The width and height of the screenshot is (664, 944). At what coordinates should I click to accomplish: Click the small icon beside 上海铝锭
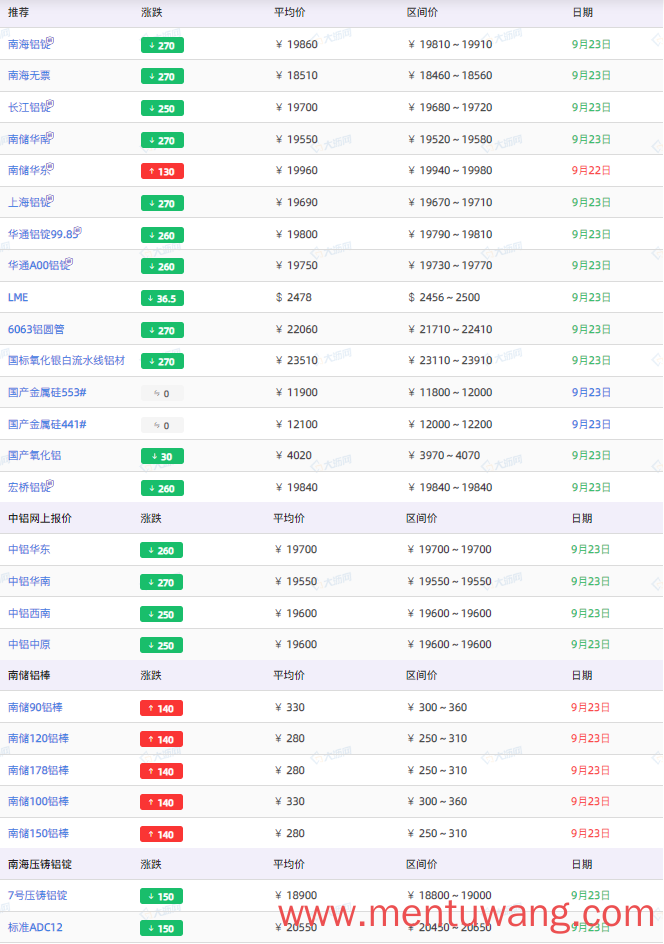(51, 199)
